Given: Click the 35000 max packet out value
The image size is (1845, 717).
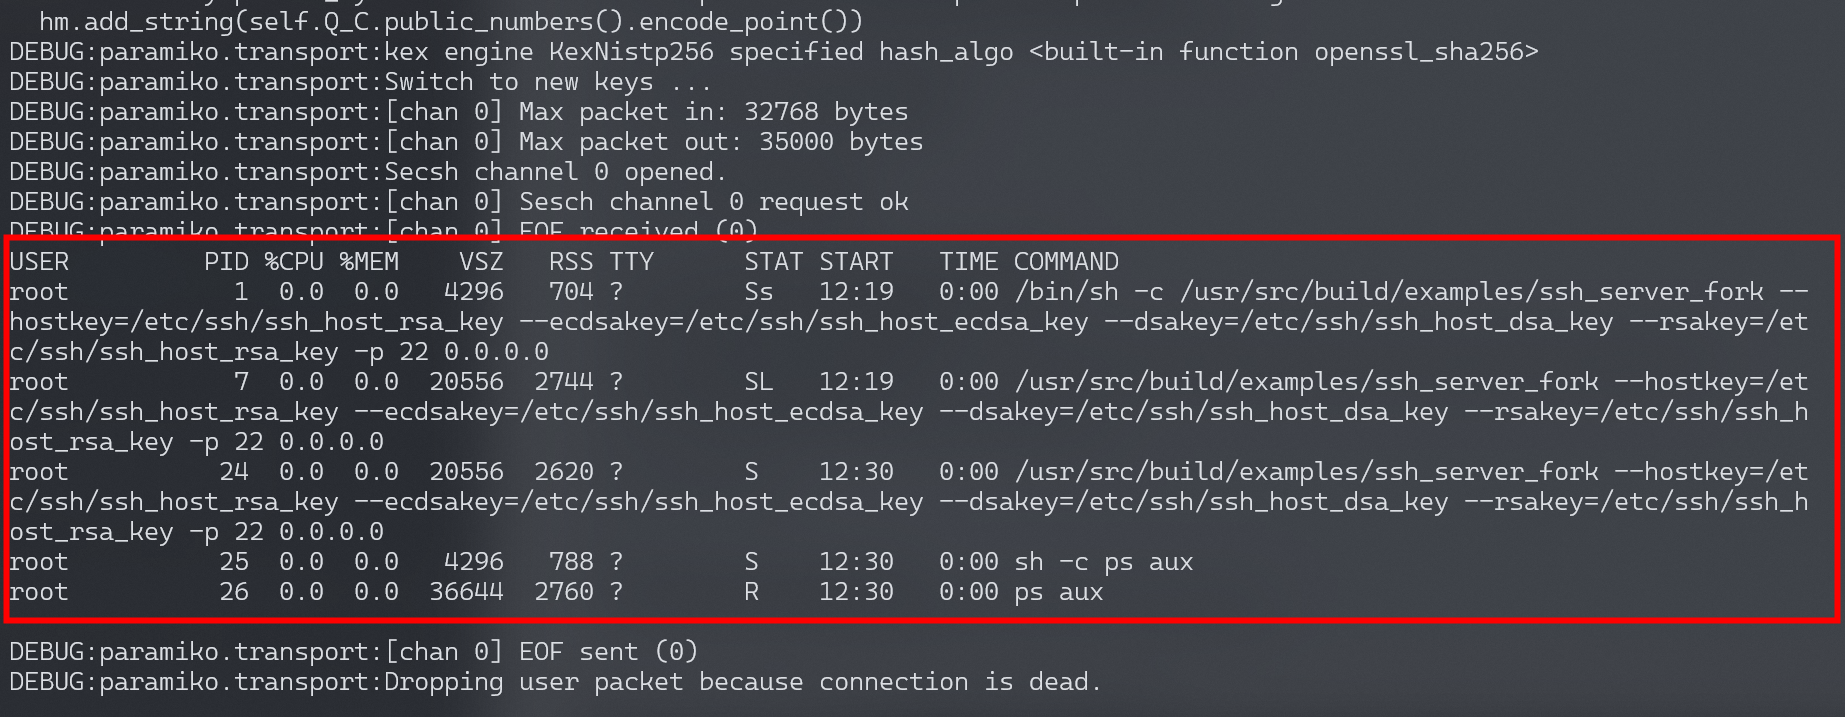Looking at the screenshot, I should [796, 142].
